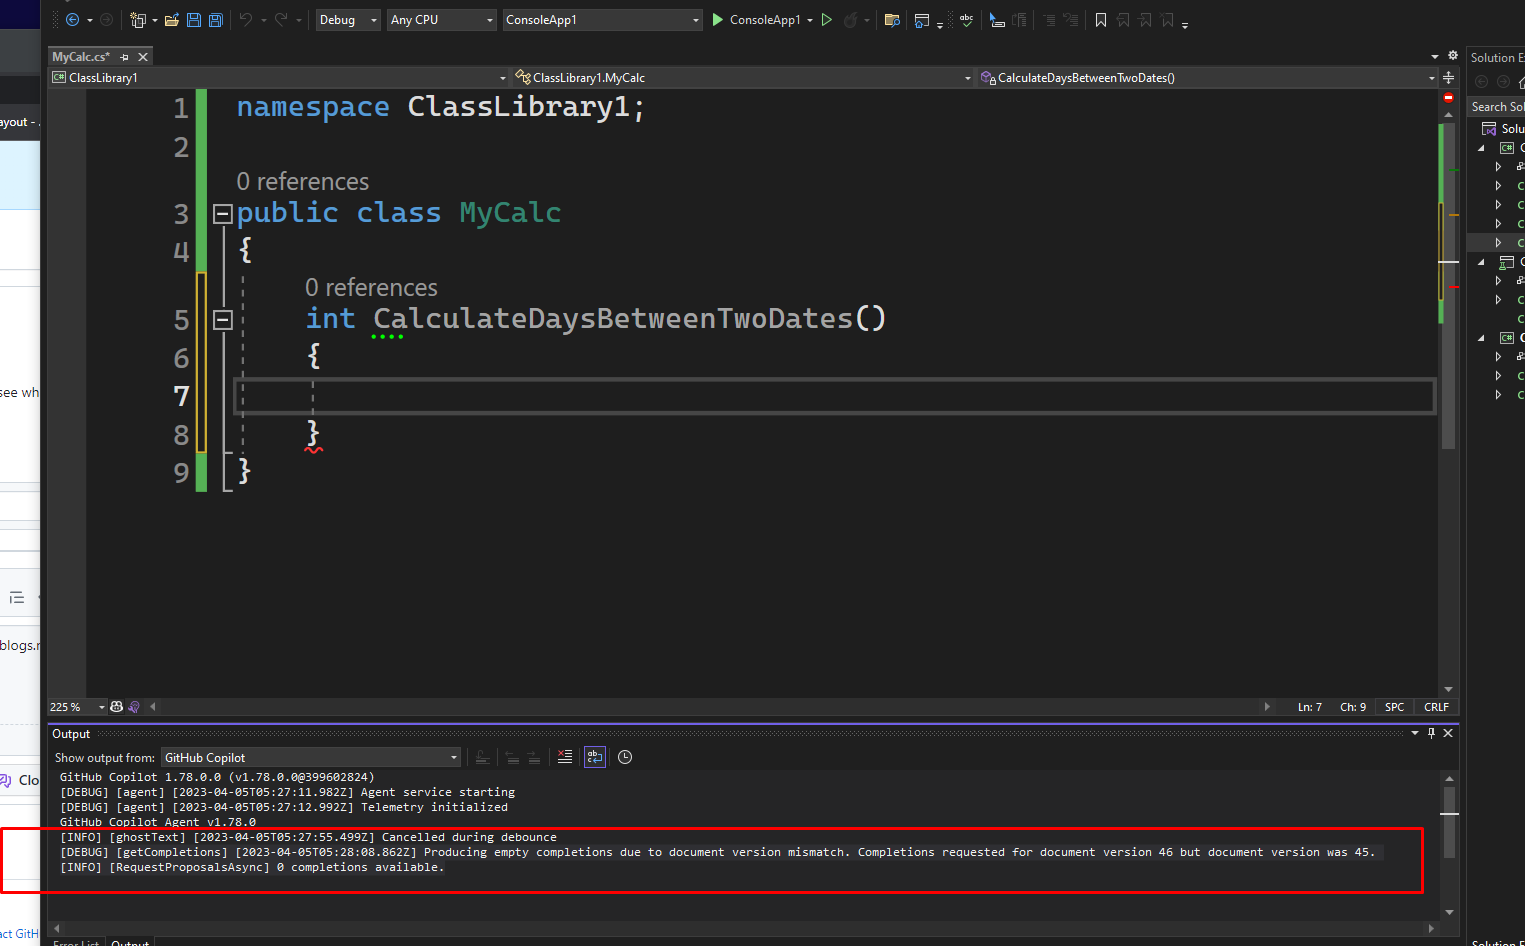Open the Any CPU platform dropdown
Viewport: 1525px width, 946px height.
point(441,20)
